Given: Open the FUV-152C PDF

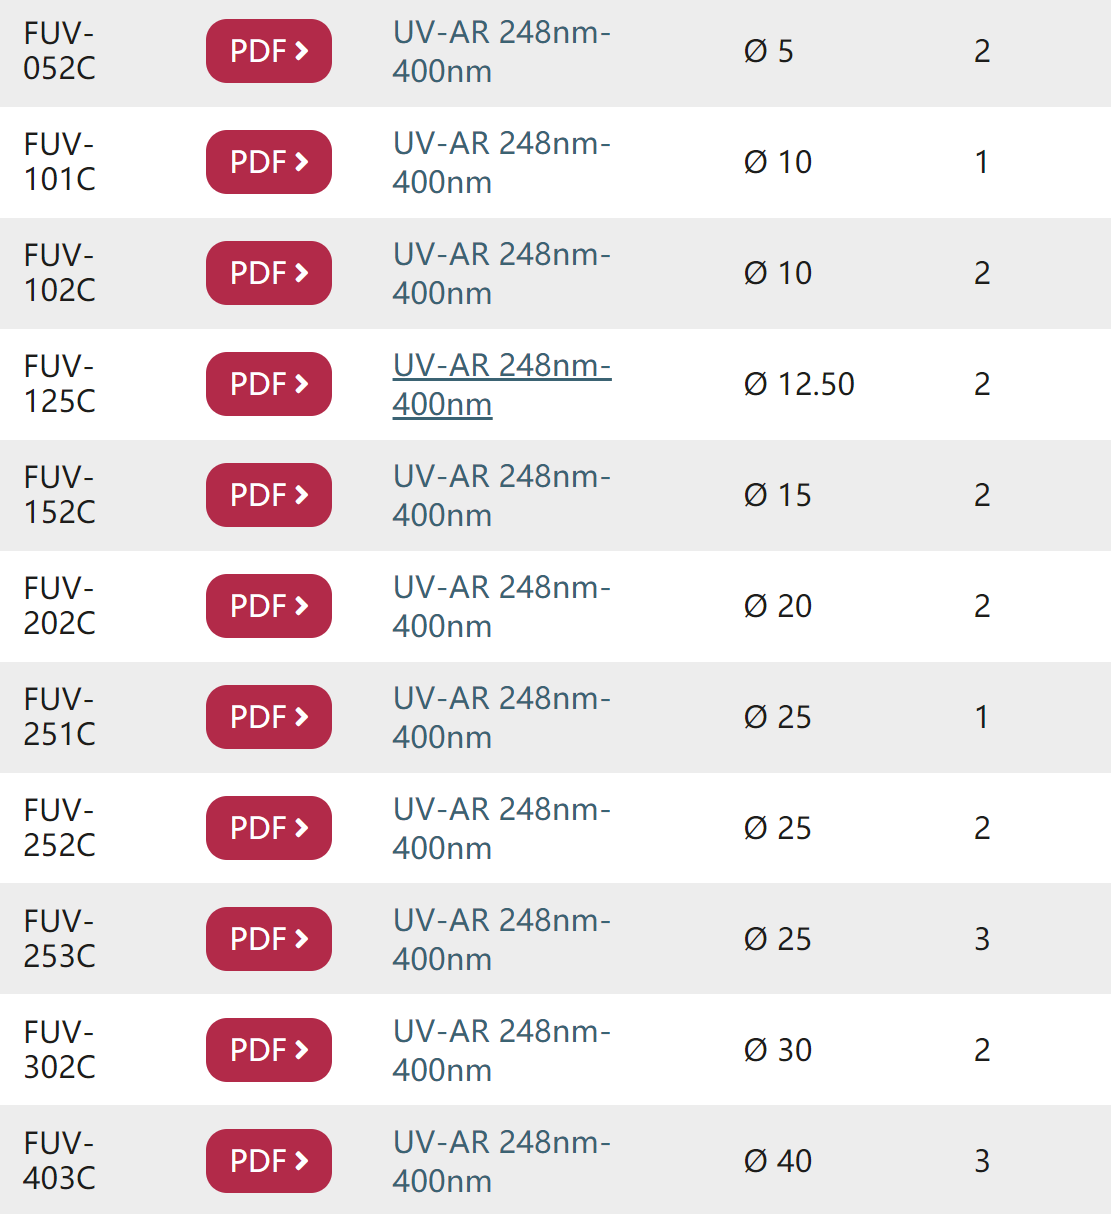Looking at the screenshot, I should [269, 495].
